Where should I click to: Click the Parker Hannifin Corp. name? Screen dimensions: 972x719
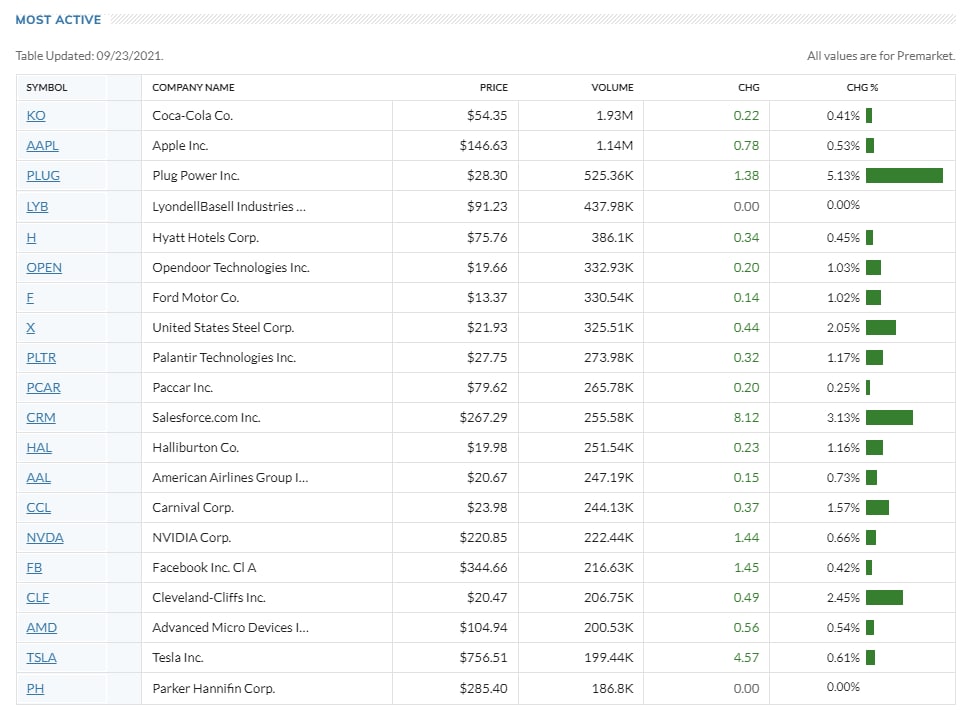pyautogui.click(x=213, y=688)
